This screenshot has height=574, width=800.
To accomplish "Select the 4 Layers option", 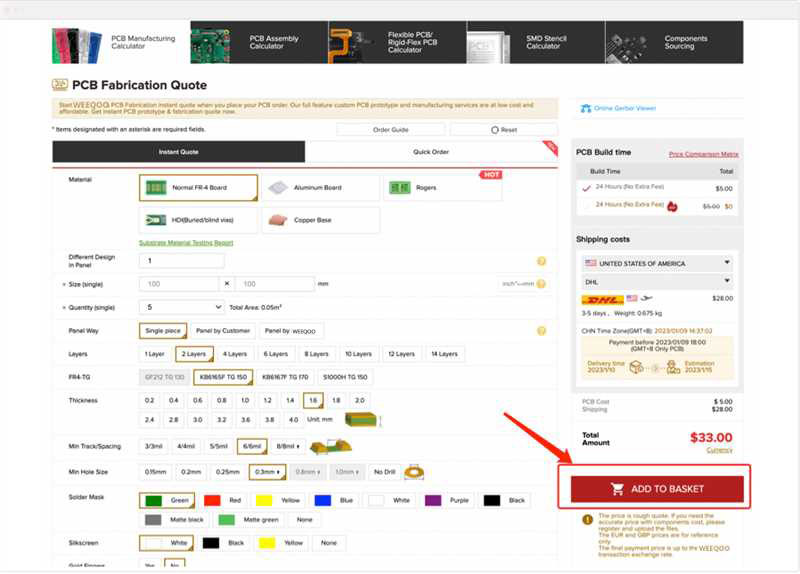I will 234,354.
